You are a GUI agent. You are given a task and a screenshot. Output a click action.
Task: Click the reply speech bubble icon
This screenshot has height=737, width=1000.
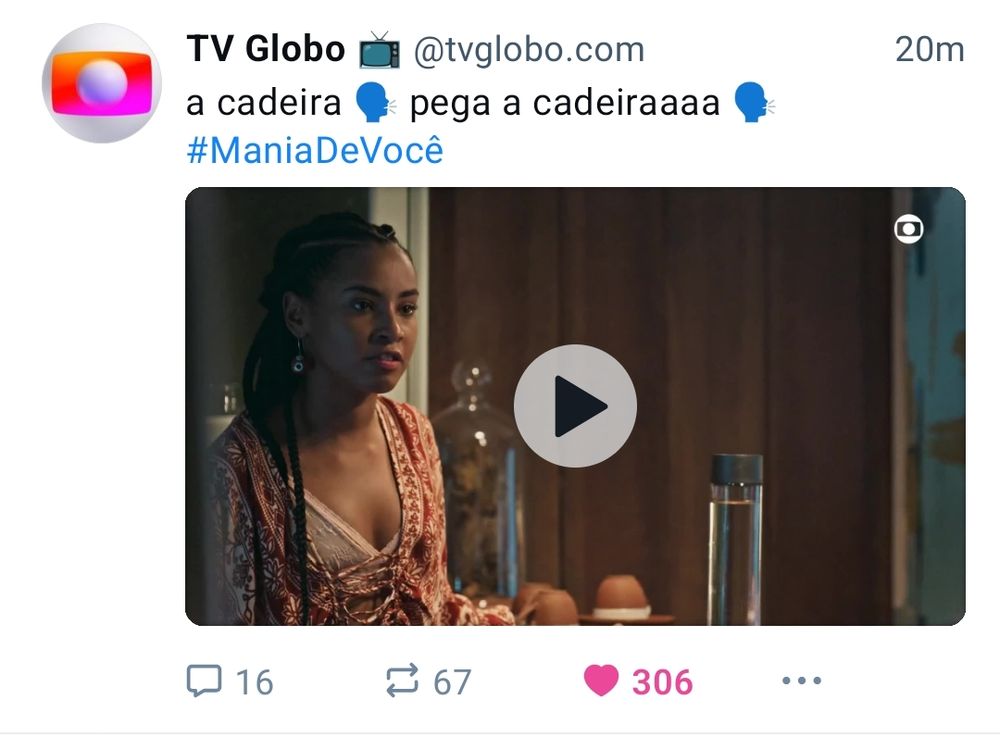204,680
